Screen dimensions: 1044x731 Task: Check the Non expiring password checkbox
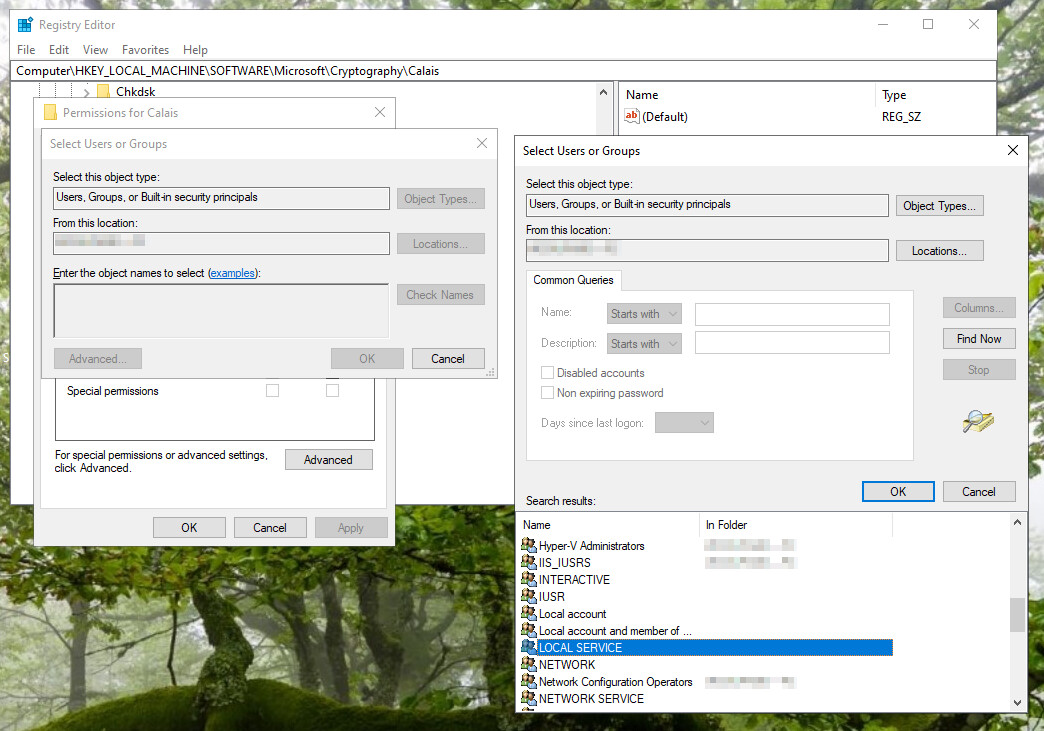click(x=547, y=393)
